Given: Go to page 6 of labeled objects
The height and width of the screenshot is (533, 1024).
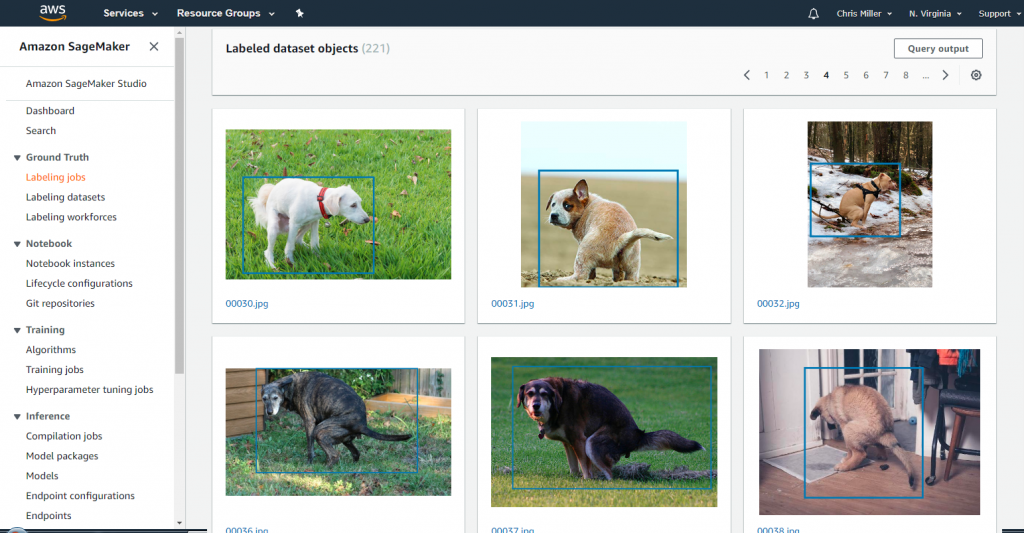Looking at the screenshot, I should pyautogui.click(x=866, y=75).
